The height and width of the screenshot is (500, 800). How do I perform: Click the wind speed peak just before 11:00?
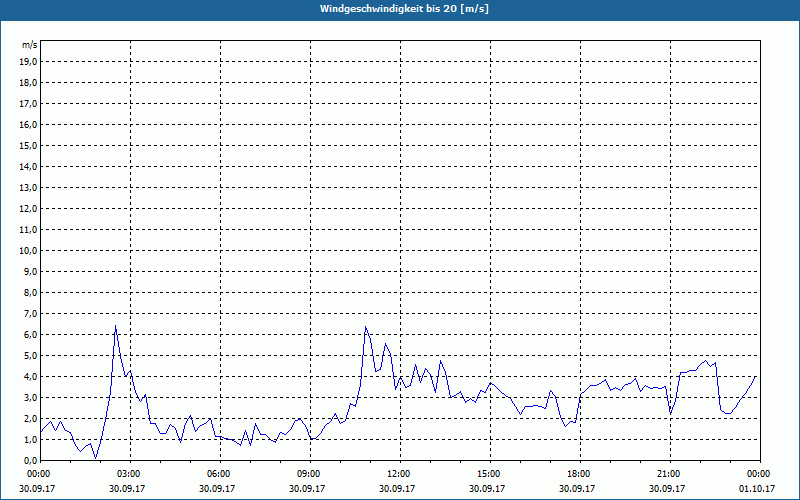click(366, 327)
